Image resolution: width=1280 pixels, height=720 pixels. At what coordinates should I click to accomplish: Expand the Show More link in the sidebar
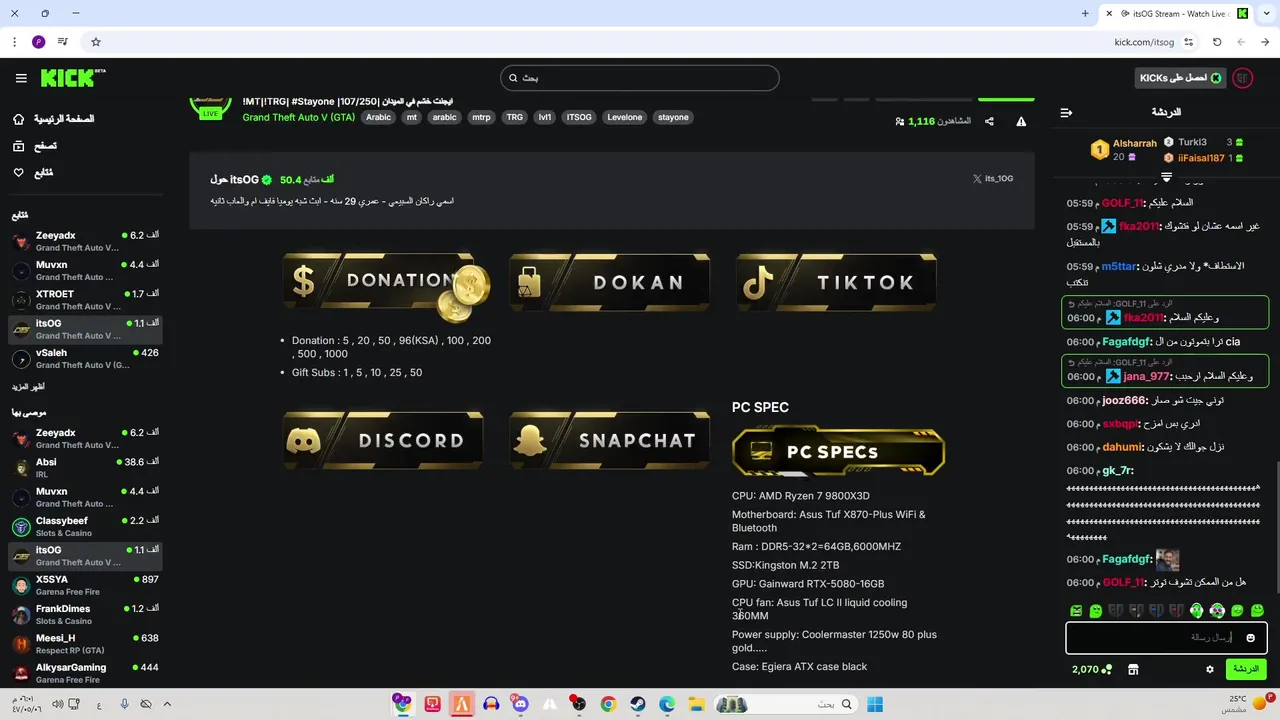(28, 387)
